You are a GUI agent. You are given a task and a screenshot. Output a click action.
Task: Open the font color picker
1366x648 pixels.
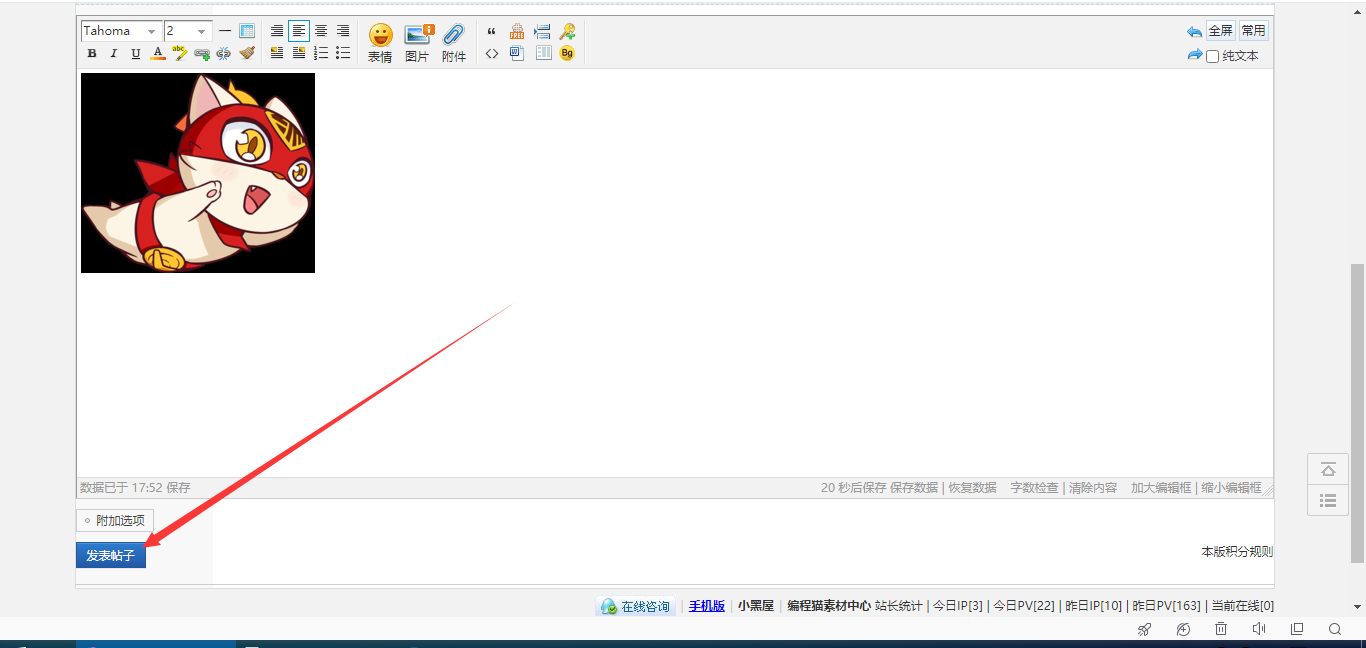157,54
